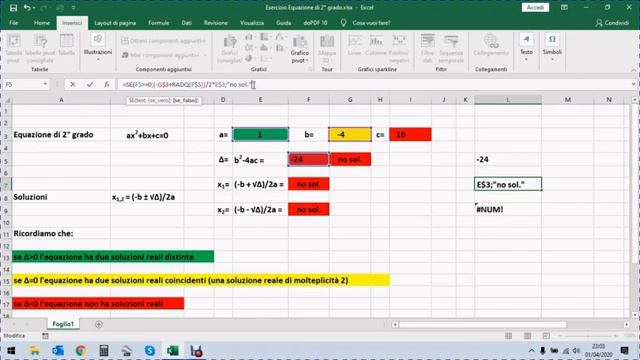Image resolution: width=640 pixels, height=360 pixels.
Task: Click the Filtro dati button
Action: 427,49
